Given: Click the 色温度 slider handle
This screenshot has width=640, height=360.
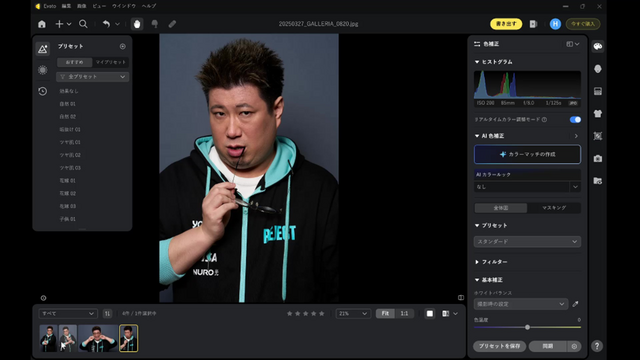Looking at the screenshot, I should click(x=527, y=327).
